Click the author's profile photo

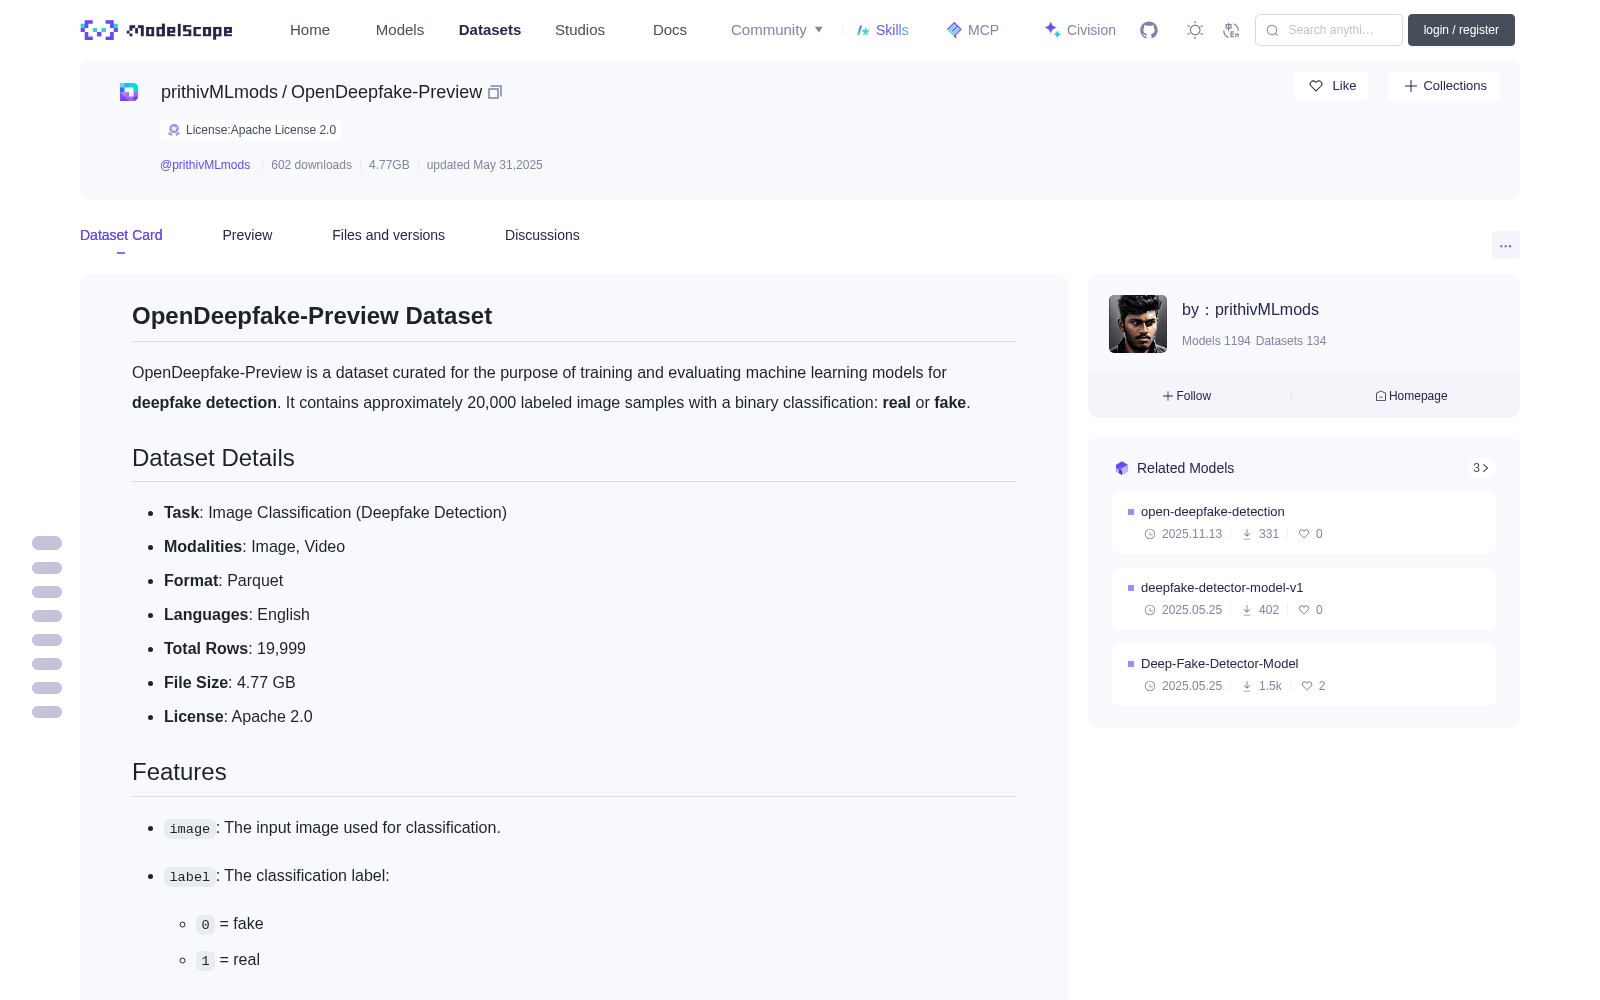(x=1138, y=324)
